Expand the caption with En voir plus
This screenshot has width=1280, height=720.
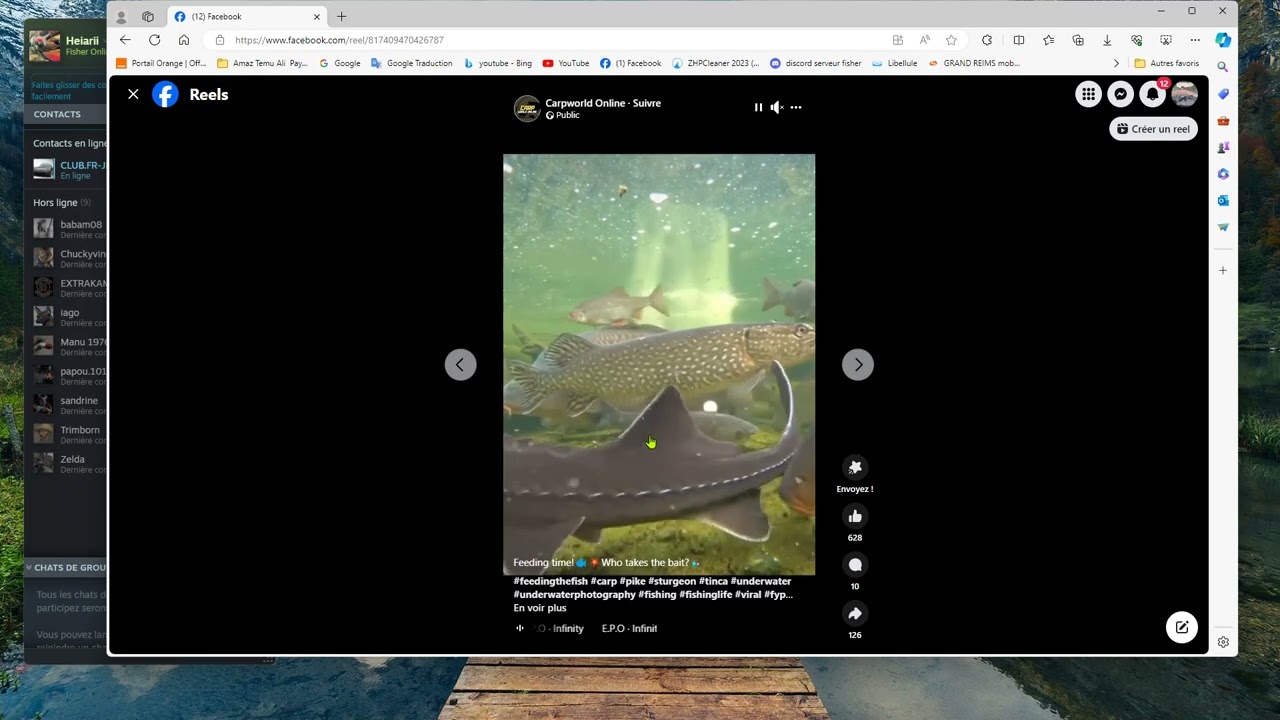pyautogui.click(x=540, y=608)
